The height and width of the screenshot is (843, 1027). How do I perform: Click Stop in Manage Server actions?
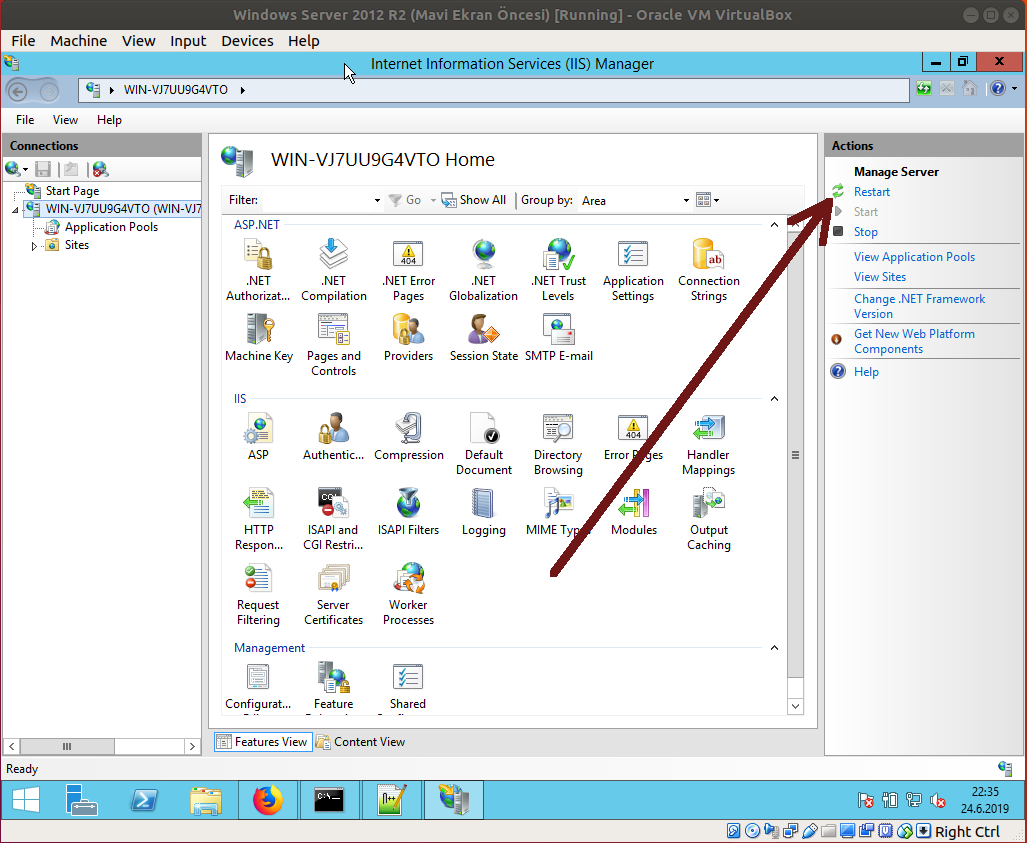865,232
